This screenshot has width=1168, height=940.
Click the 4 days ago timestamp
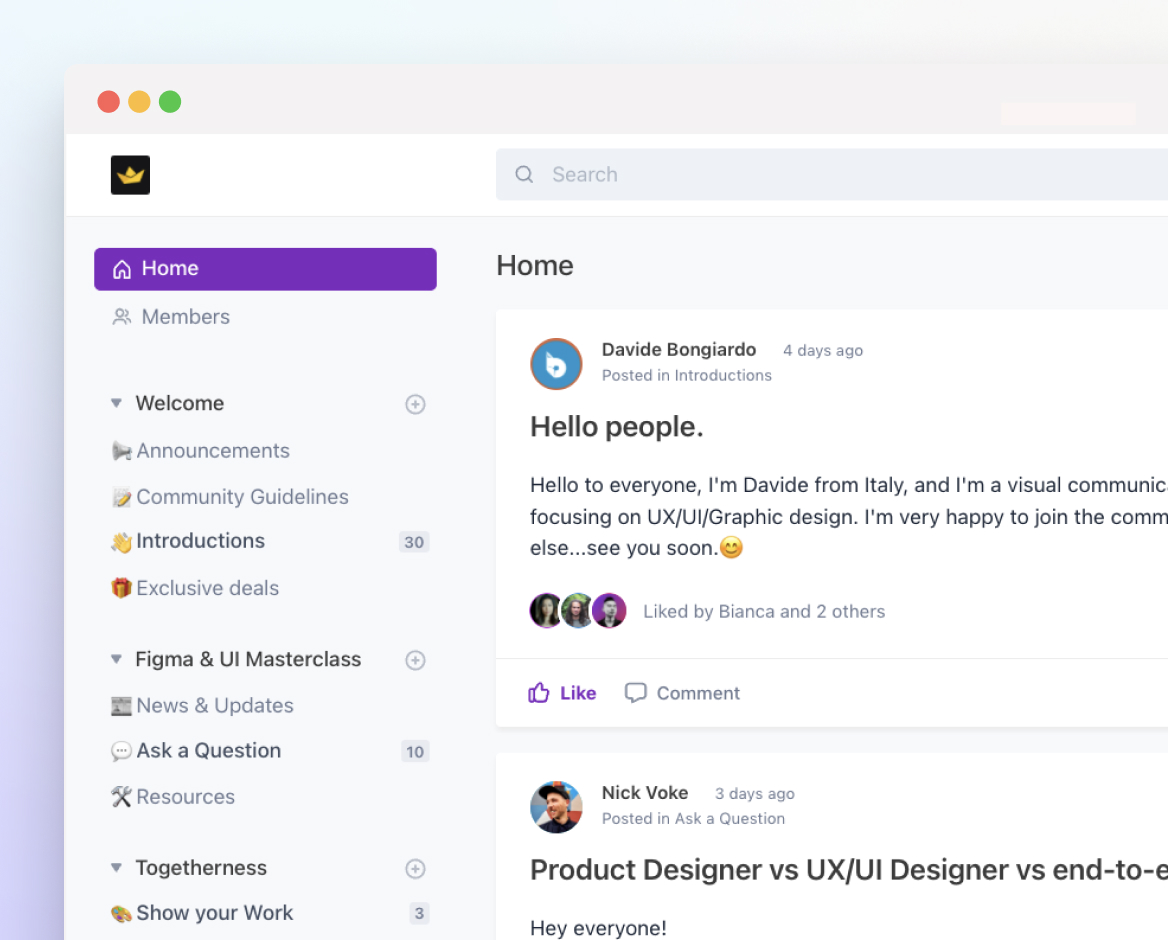823,350
